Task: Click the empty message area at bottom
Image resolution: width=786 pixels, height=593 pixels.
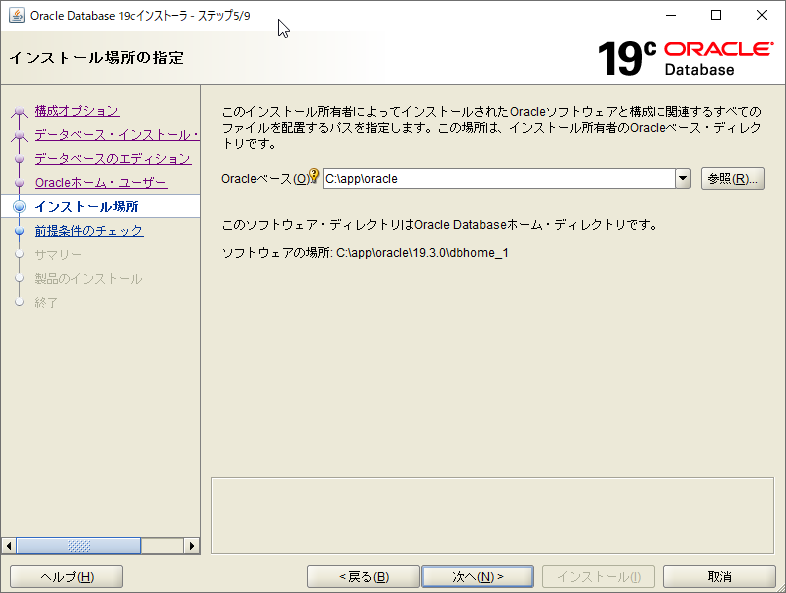Action: 492,516
